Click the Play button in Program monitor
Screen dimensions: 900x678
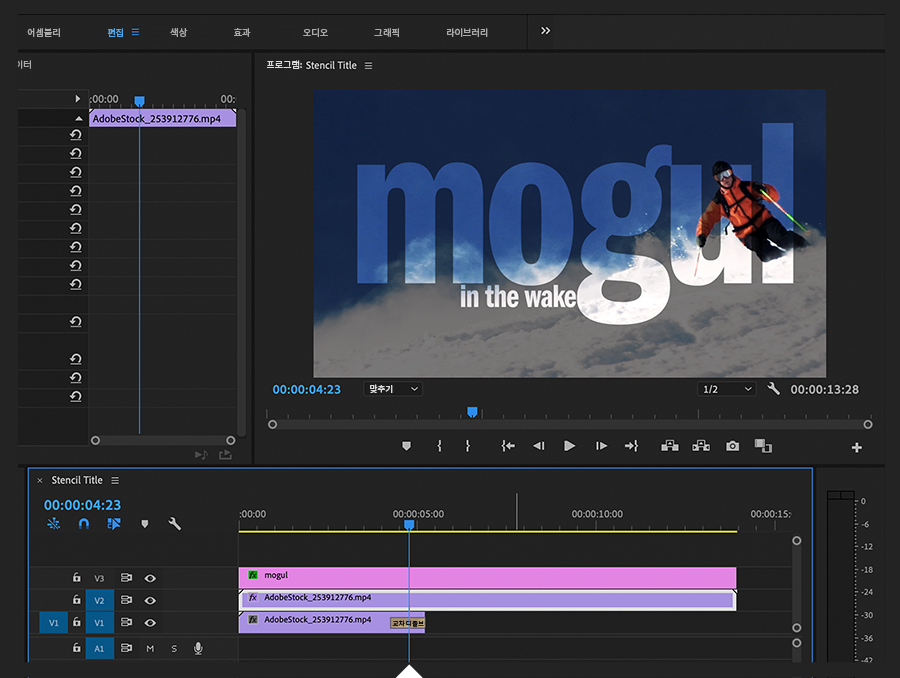569,446
